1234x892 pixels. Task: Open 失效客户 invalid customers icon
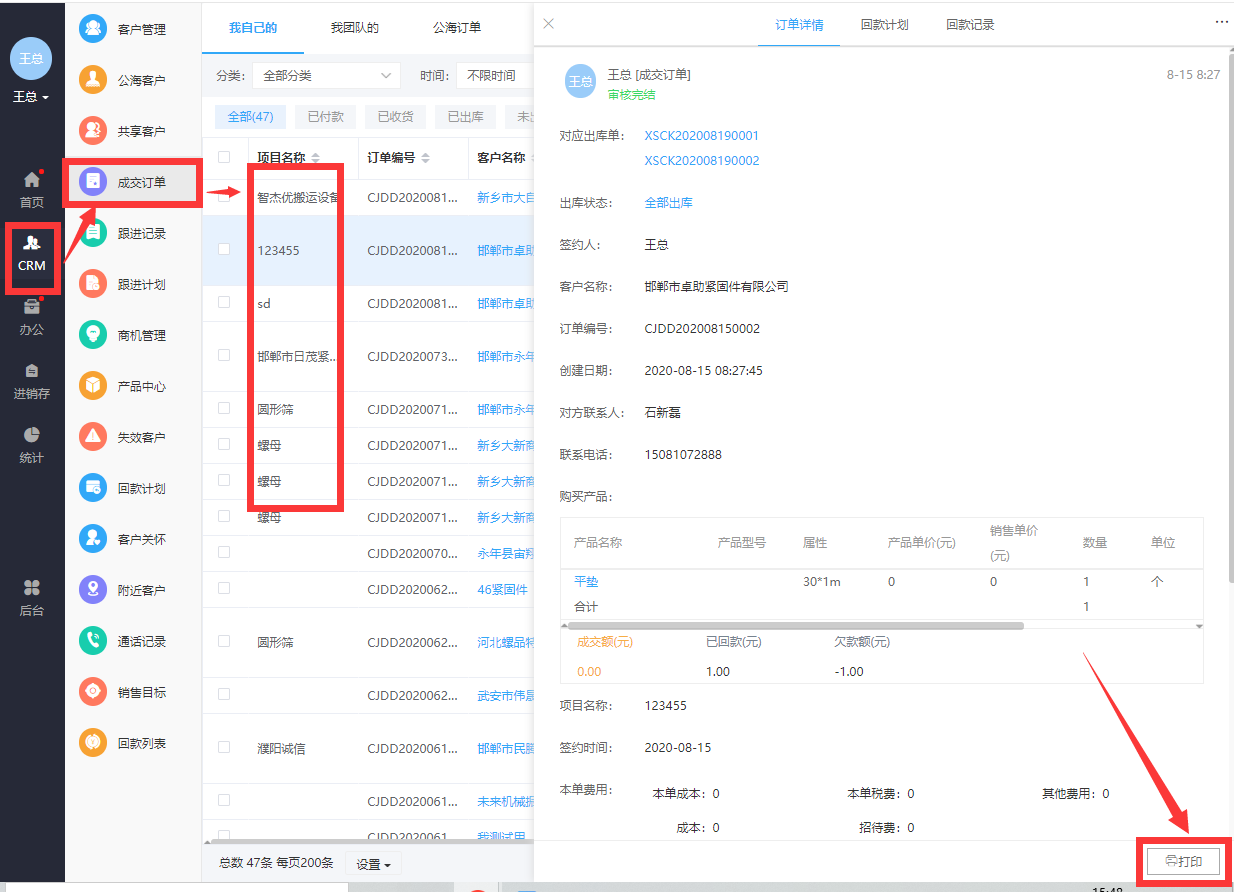pos(93,437)
